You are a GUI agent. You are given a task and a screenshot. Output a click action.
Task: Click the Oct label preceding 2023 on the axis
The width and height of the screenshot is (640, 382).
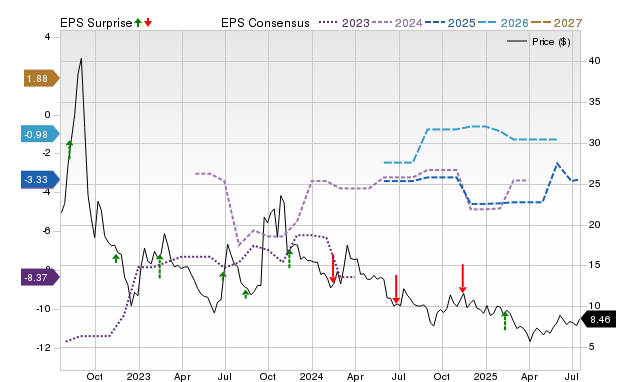(95, 376)
